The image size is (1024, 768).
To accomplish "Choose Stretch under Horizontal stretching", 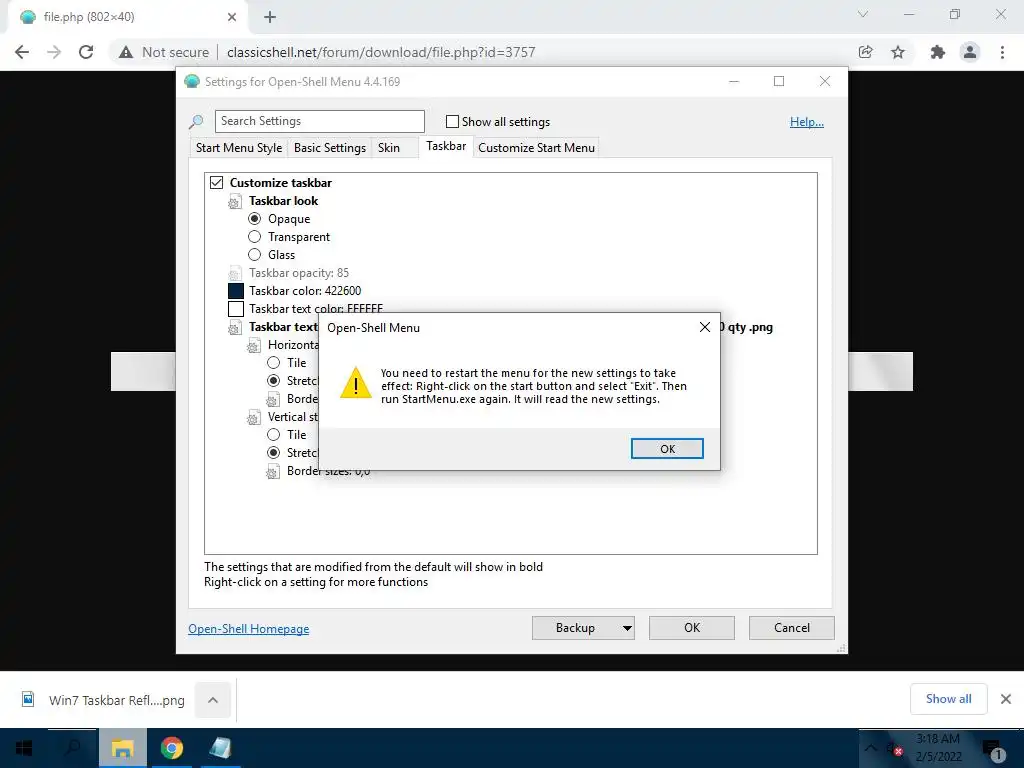I will (274, 381).
